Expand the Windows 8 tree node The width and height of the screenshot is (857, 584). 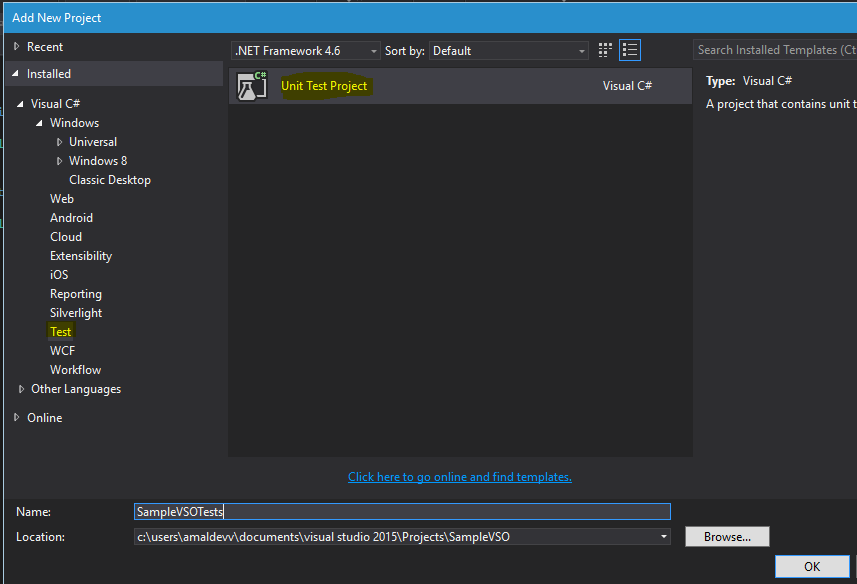point(60,161)
